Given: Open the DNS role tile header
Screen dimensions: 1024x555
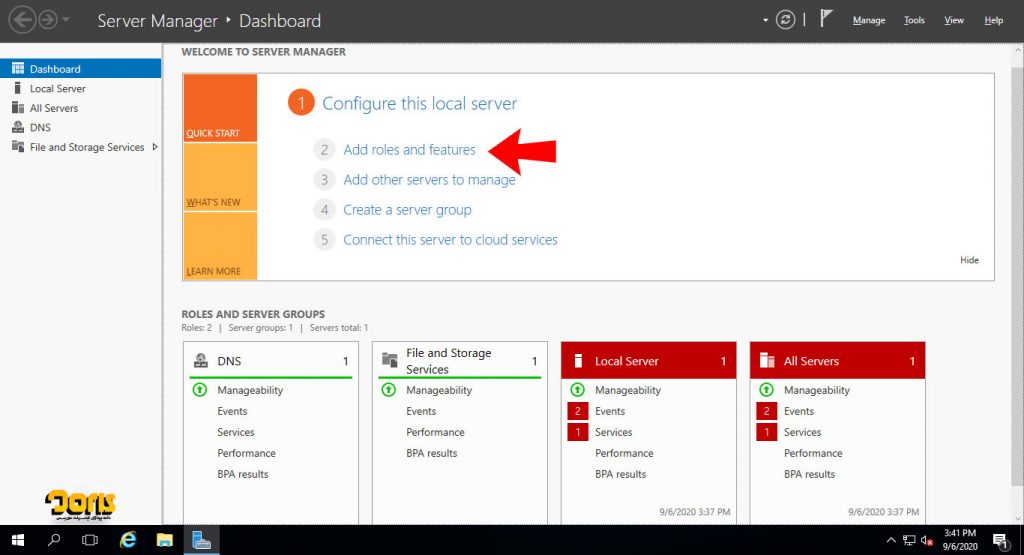Looking at the screenshot, I should tap(271, 361).
